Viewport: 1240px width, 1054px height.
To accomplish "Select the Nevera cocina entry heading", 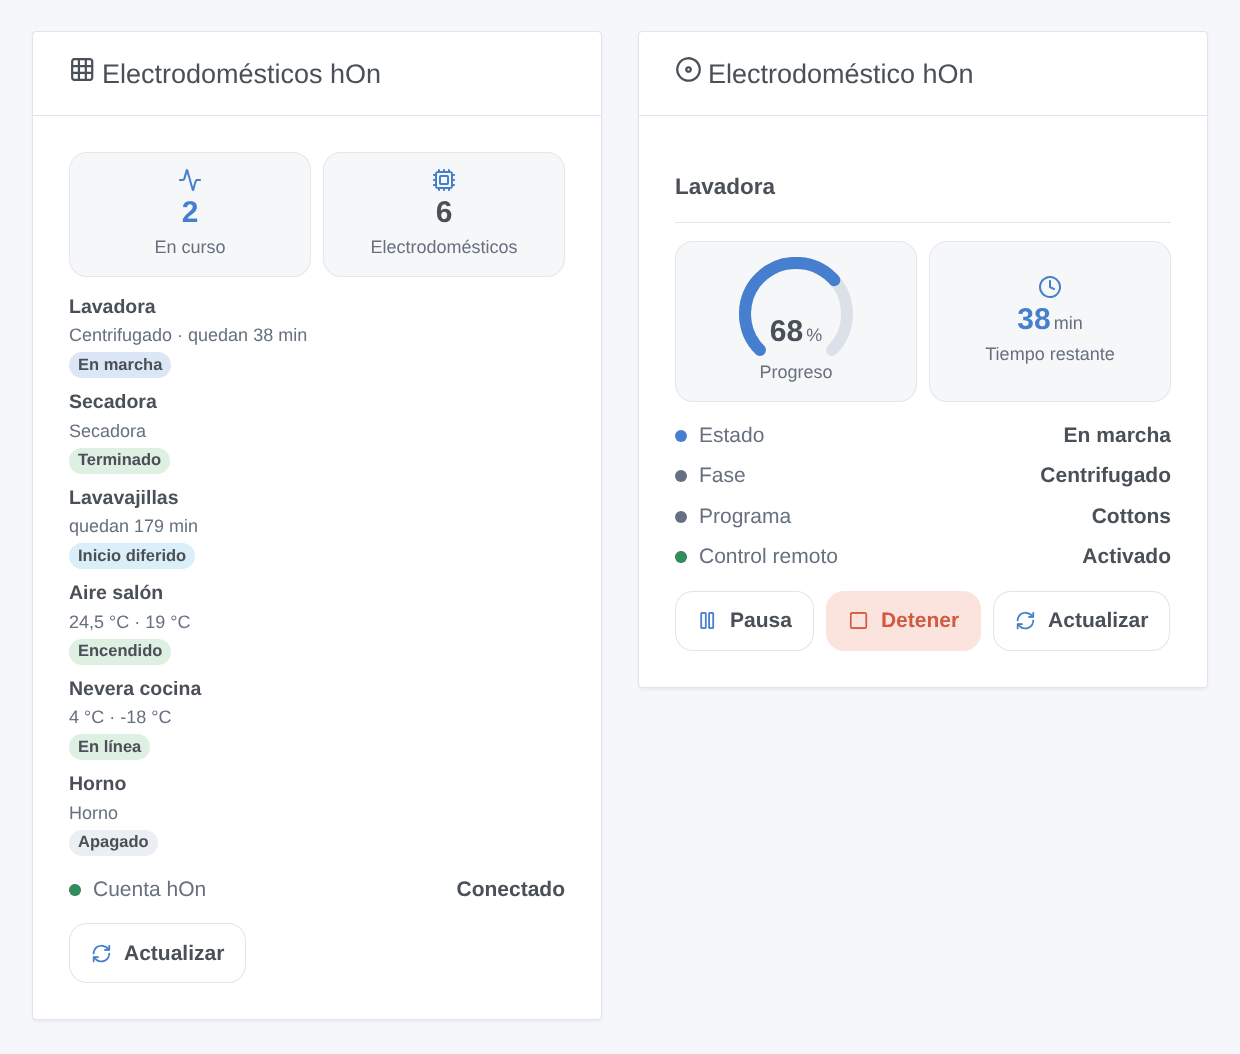I will (135, 689).
